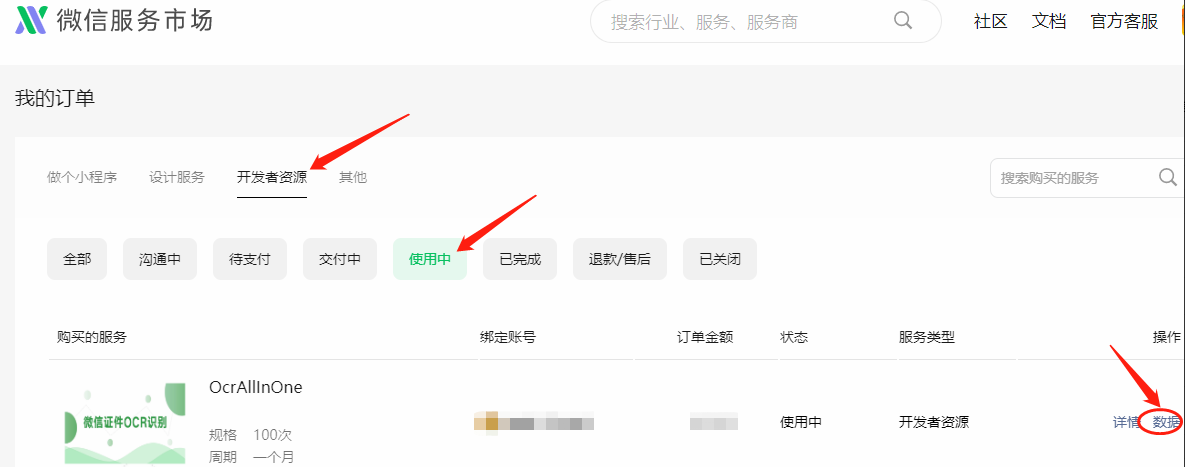Viewport: 1185px width, 467px height.
Task: Show 已完成 orders
Action: 520,259
